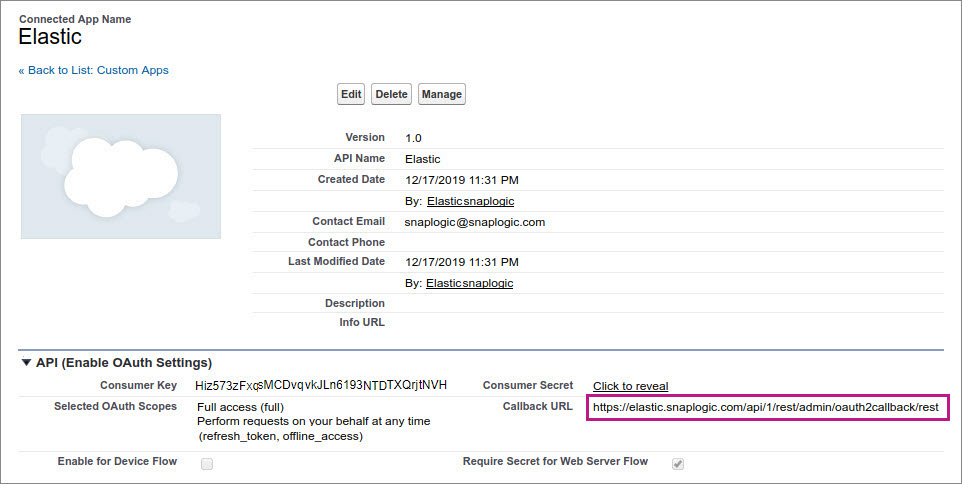Click the Selected OAuth Scopes label
This screenshot has height=484, width=962.
point(115,406)
